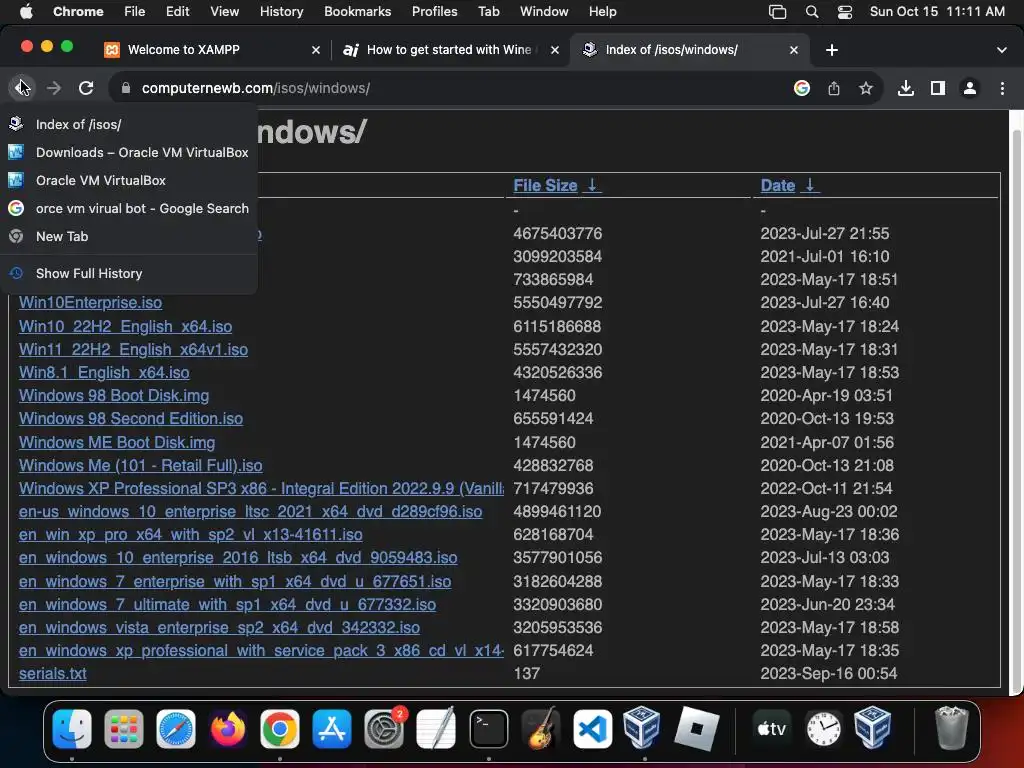Select the Index of /isos/windows/ tab
This screenshot has height=768, width=1024.
point(691,50)
